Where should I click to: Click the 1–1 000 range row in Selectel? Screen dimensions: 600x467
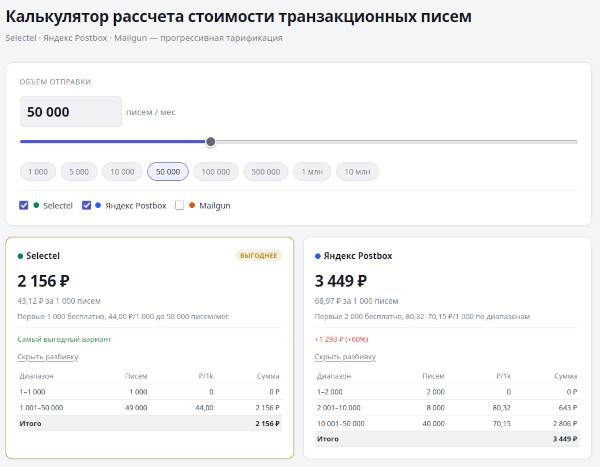click(150, 392)
